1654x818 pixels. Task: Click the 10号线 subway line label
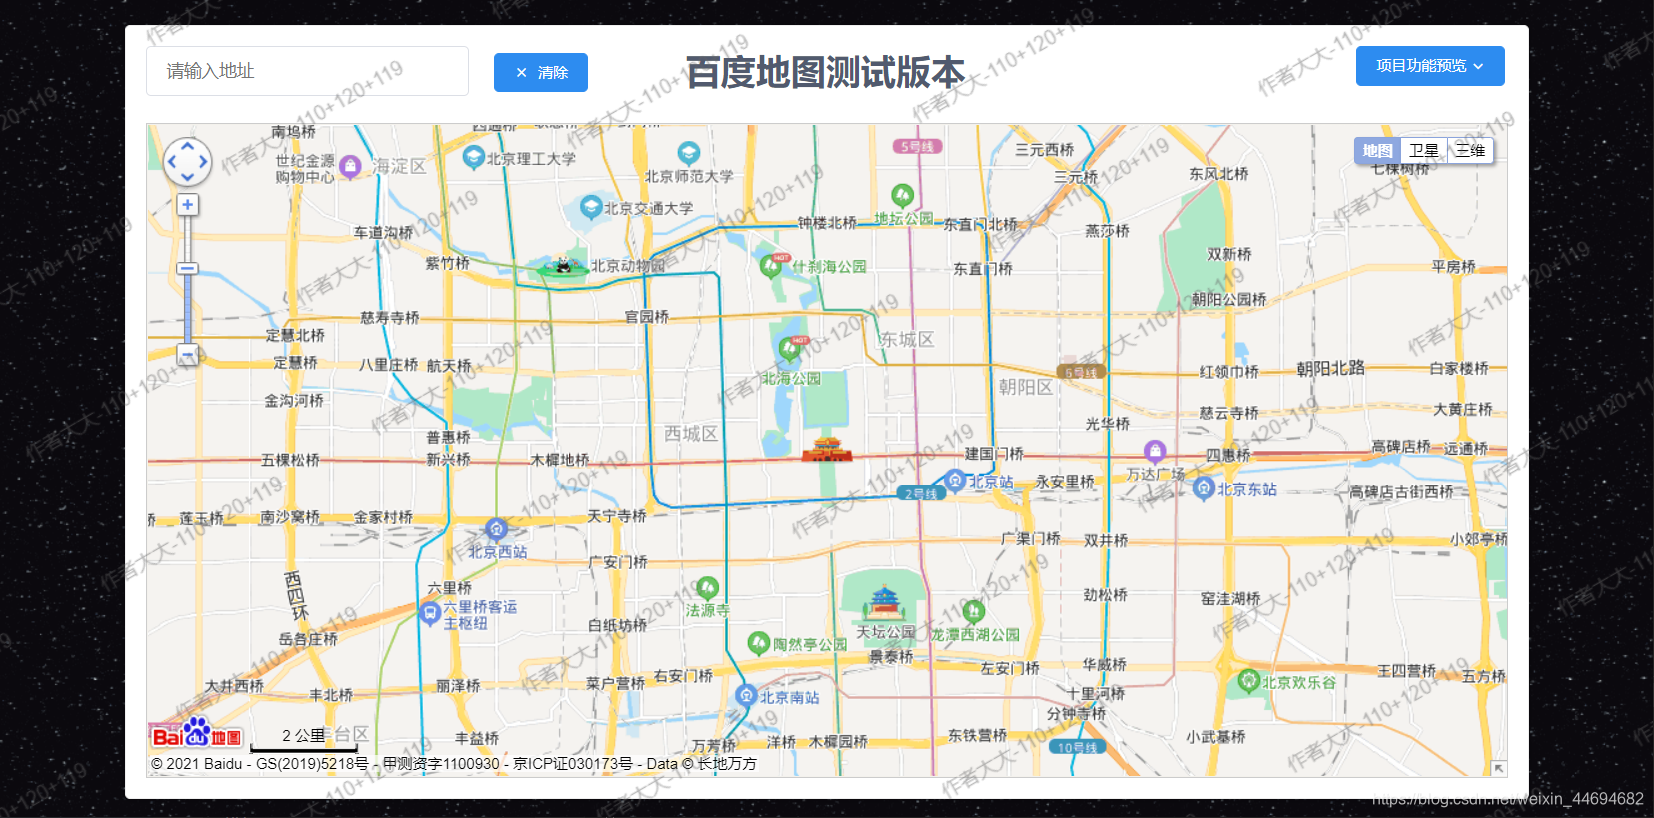(x=1077, y=747)
